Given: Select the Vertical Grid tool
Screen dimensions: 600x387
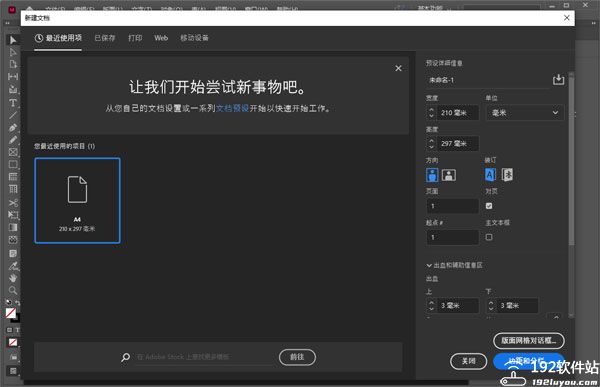Looking at the screenshot, I should pyautogui.click(x=13, y=189).
